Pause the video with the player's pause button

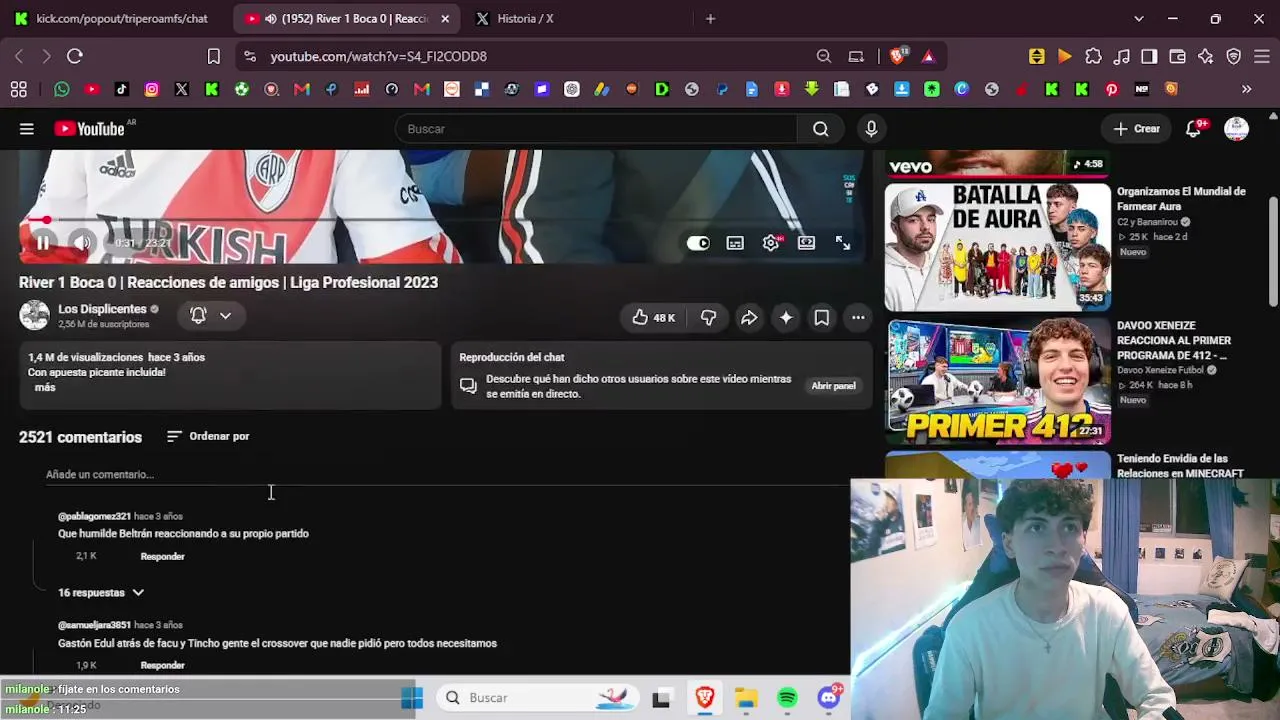tap(43, 242)
